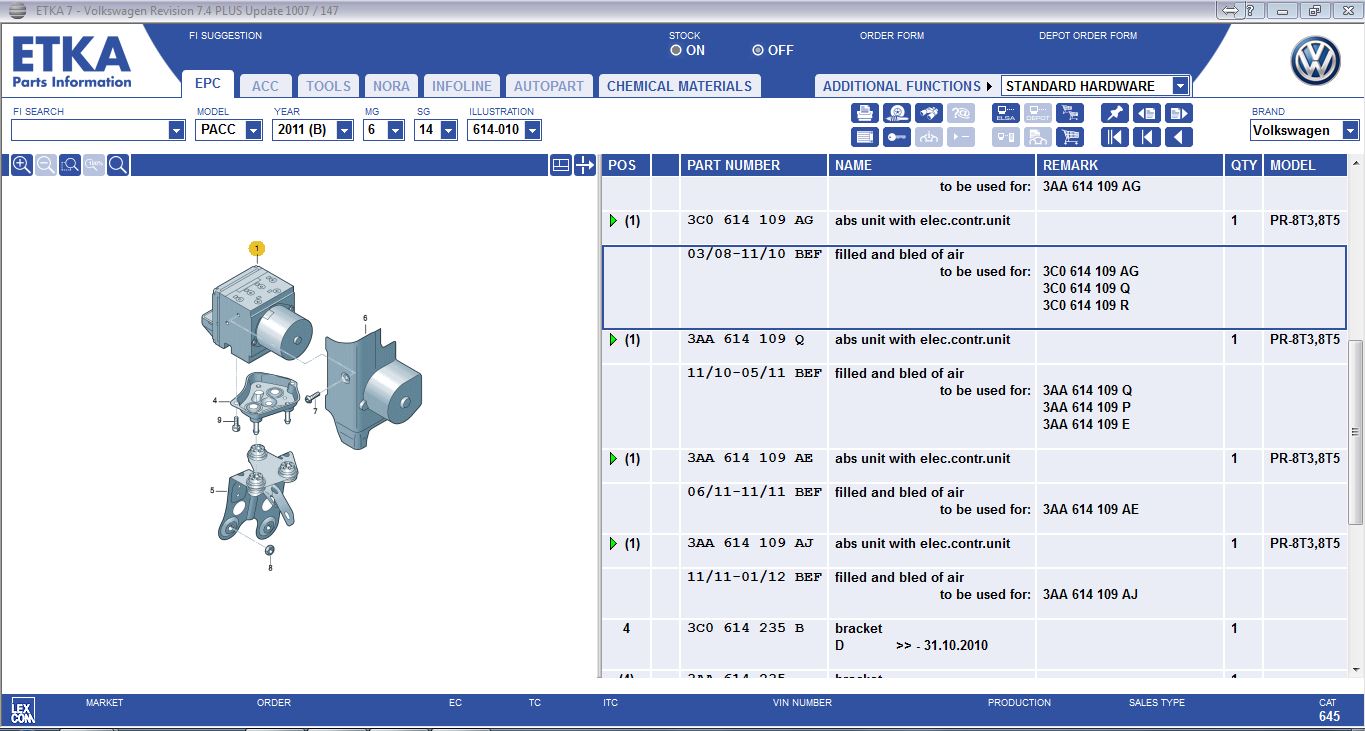Click the key icon in the toolbar
This screenshot has width=1365, height=731.
coord(897,137)
